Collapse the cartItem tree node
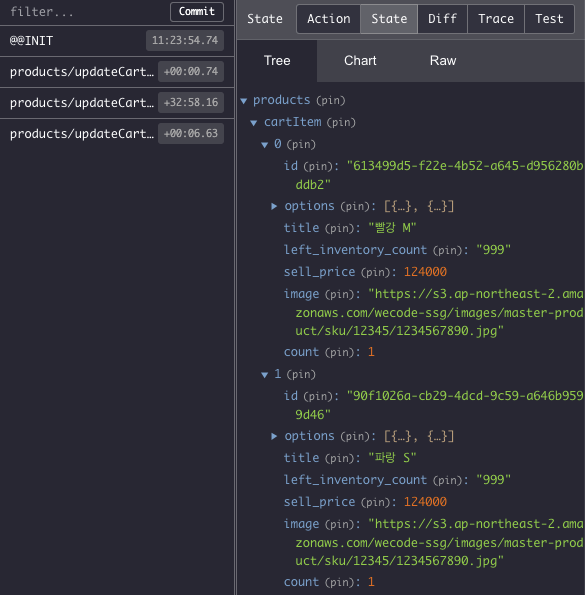The width and height of the screenshot is (585, 595). click(x=254, y=123)
